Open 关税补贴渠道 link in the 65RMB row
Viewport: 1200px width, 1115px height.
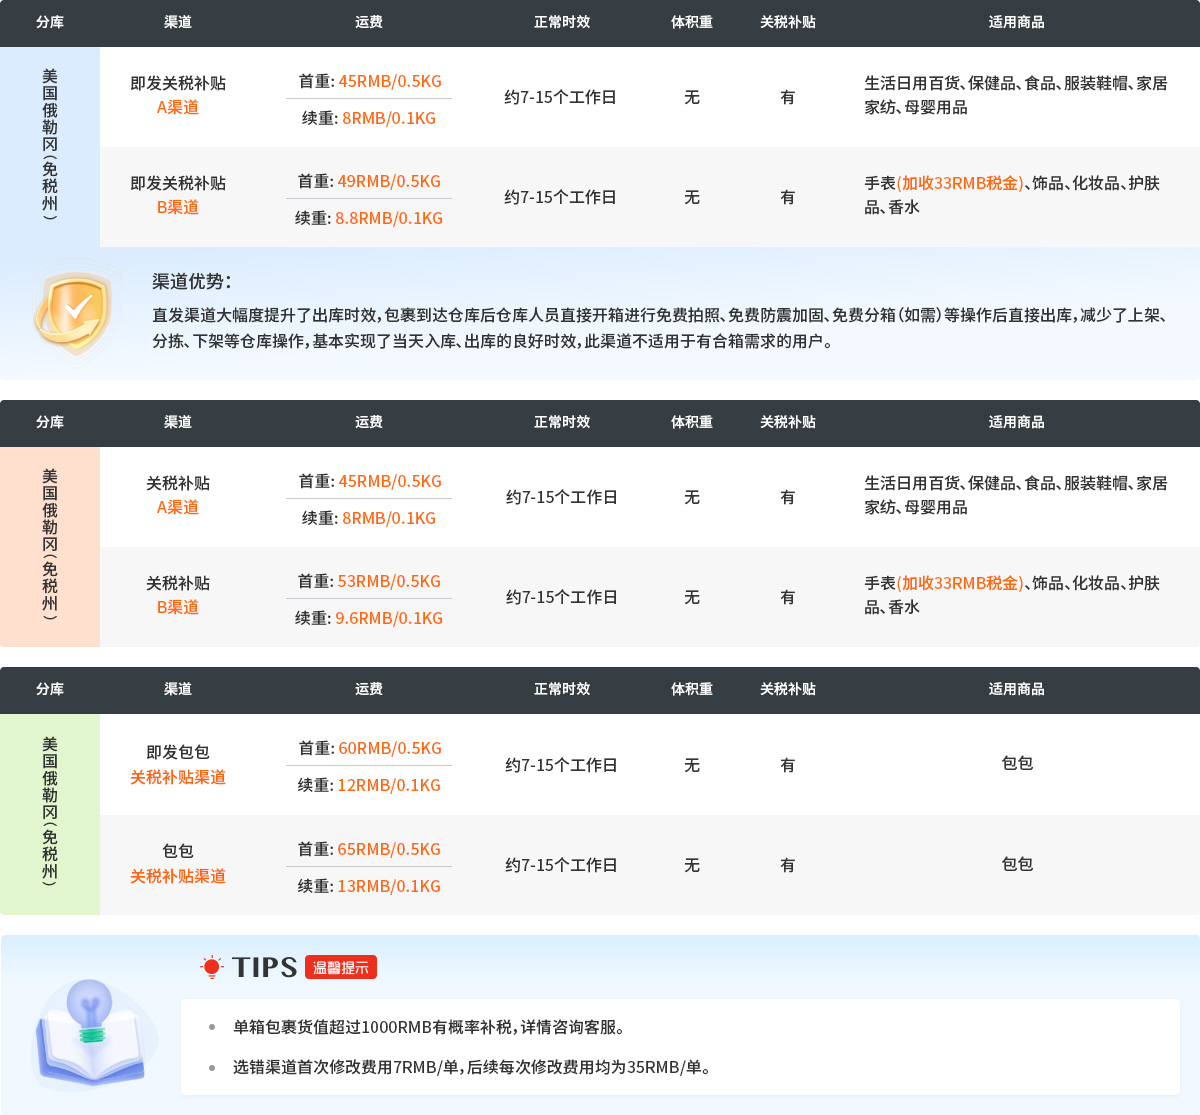pos(177,876)
